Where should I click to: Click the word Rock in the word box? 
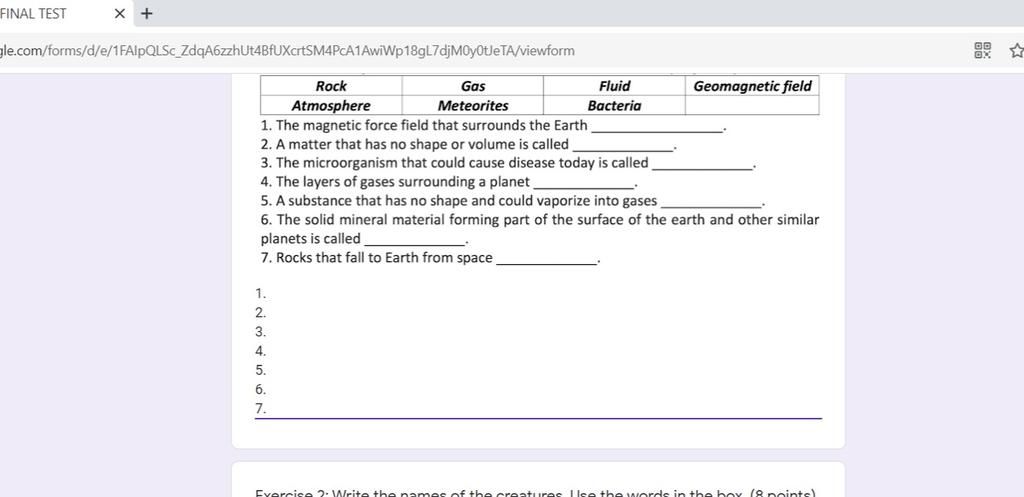coord(331,86)
